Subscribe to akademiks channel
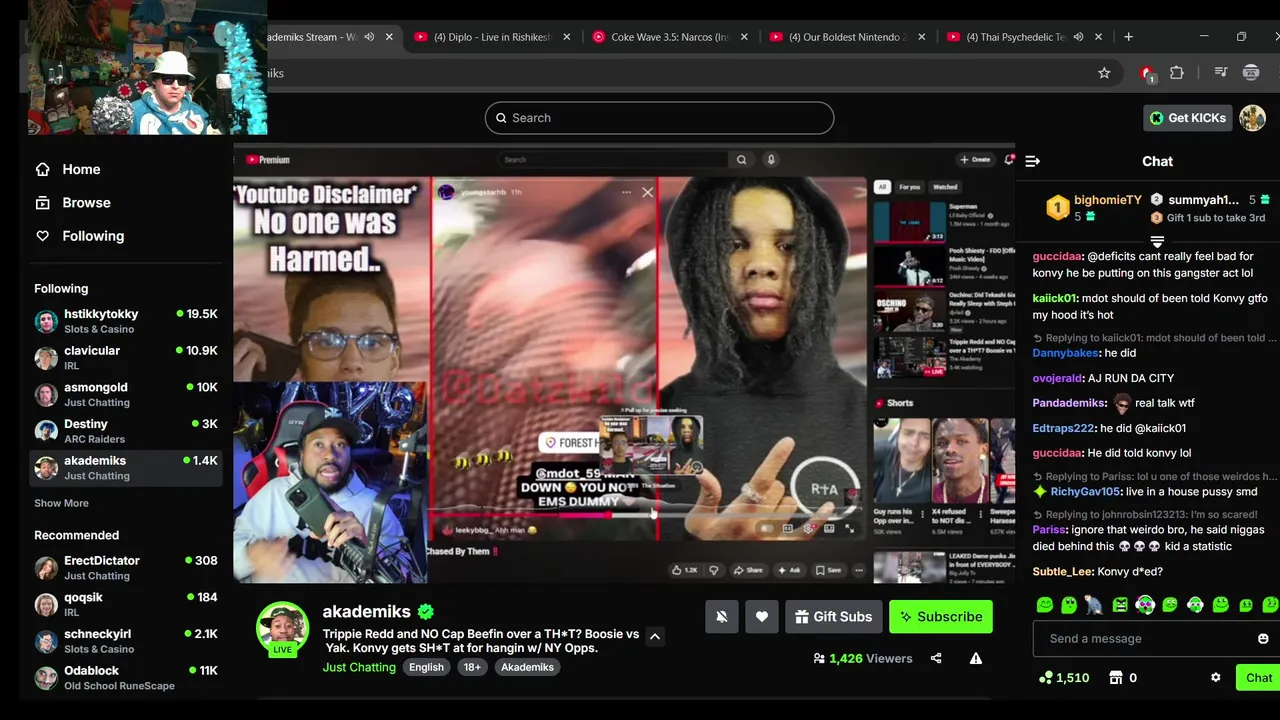 [940, 617]
